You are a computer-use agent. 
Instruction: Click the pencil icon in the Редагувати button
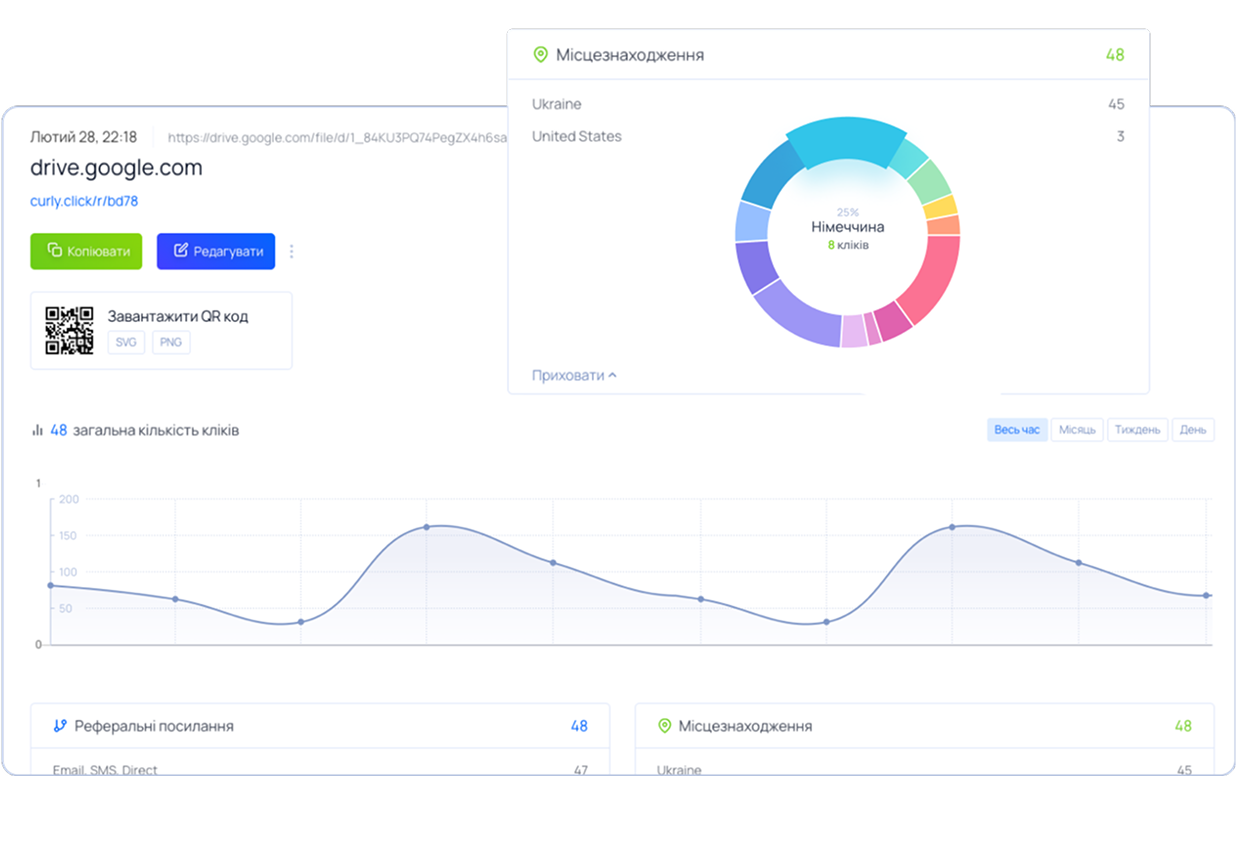(x=181, y=251)
